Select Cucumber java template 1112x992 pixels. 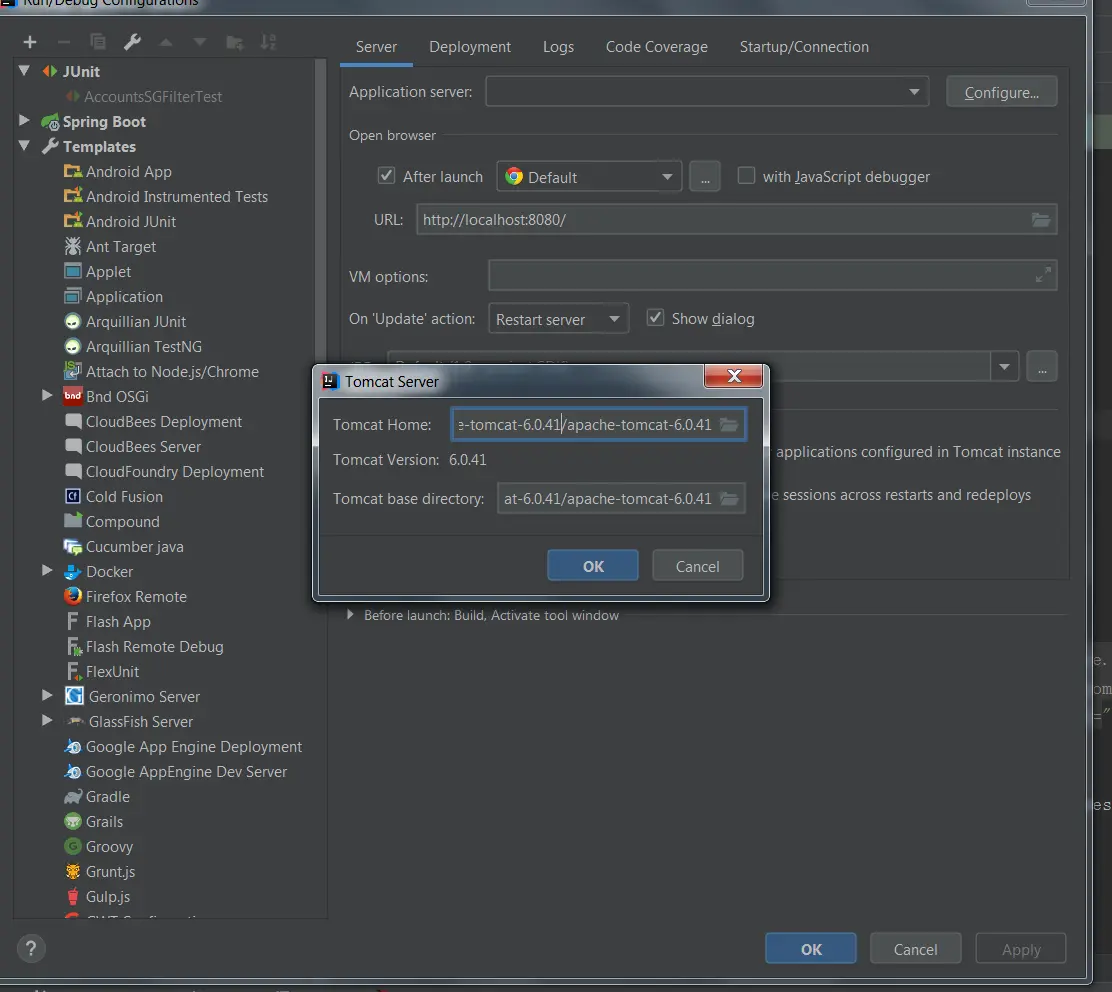[x=123, y=547]
